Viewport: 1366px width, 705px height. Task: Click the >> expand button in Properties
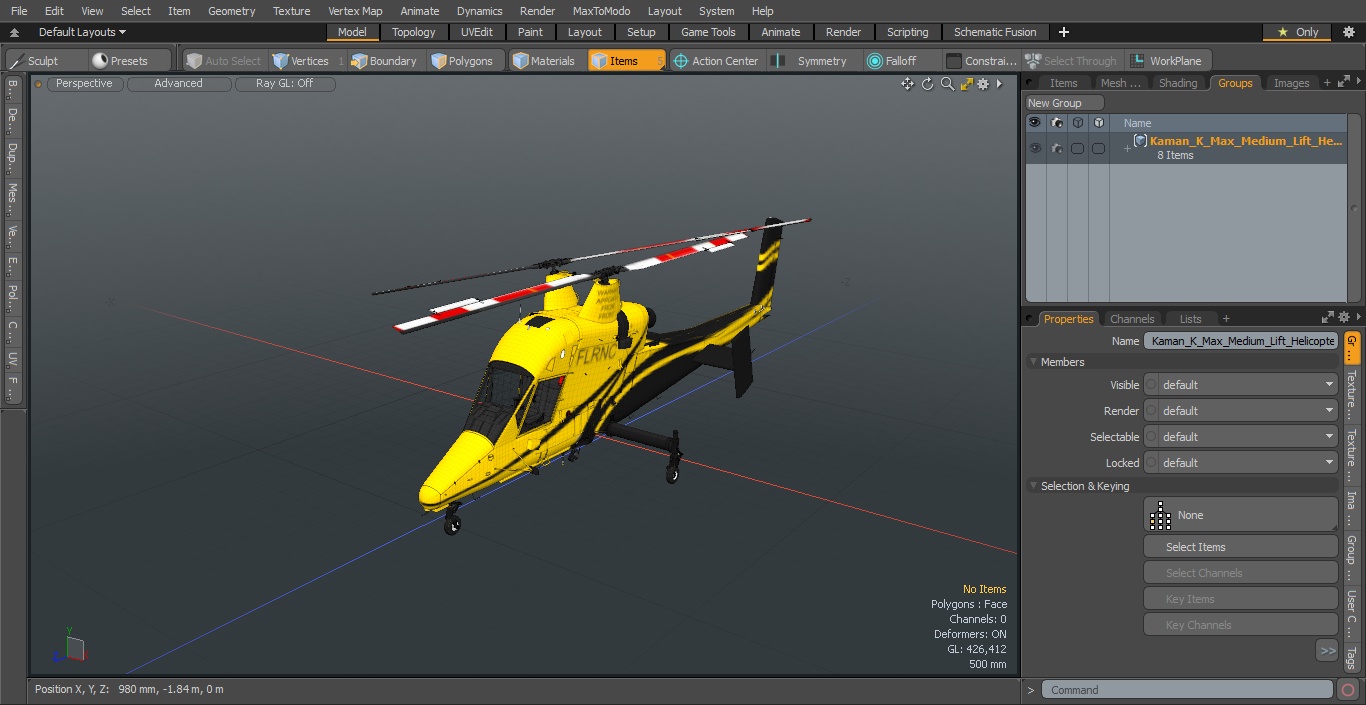tap(1327, 651)
